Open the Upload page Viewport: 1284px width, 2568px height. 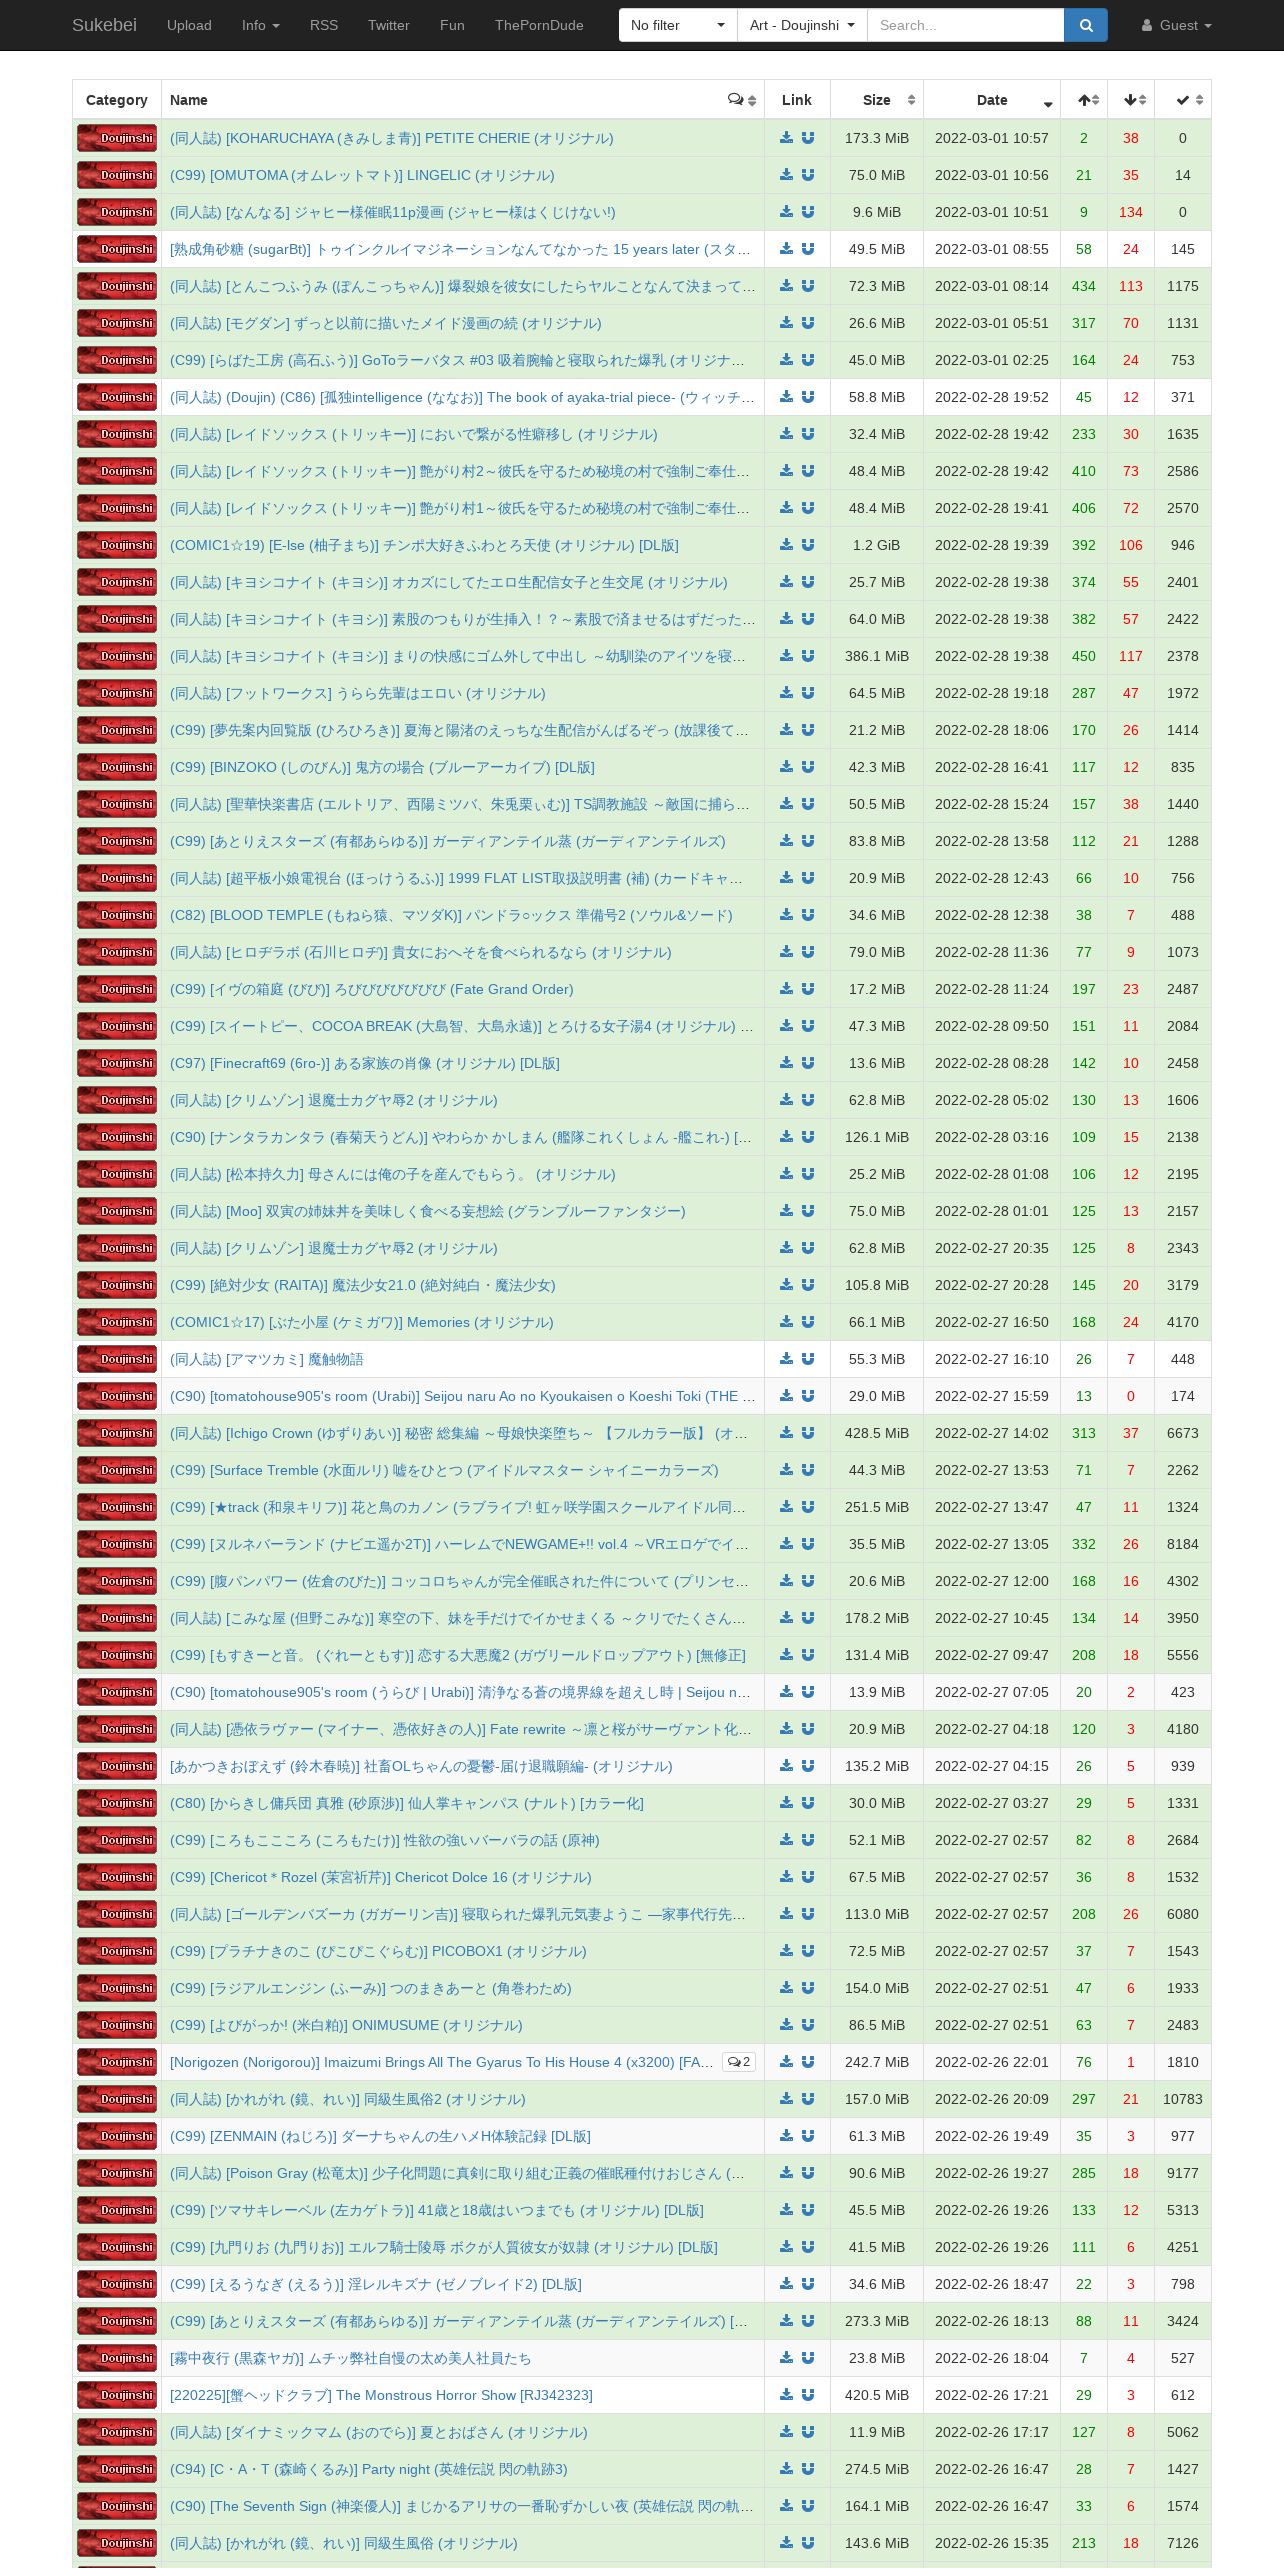pos(189,25)
